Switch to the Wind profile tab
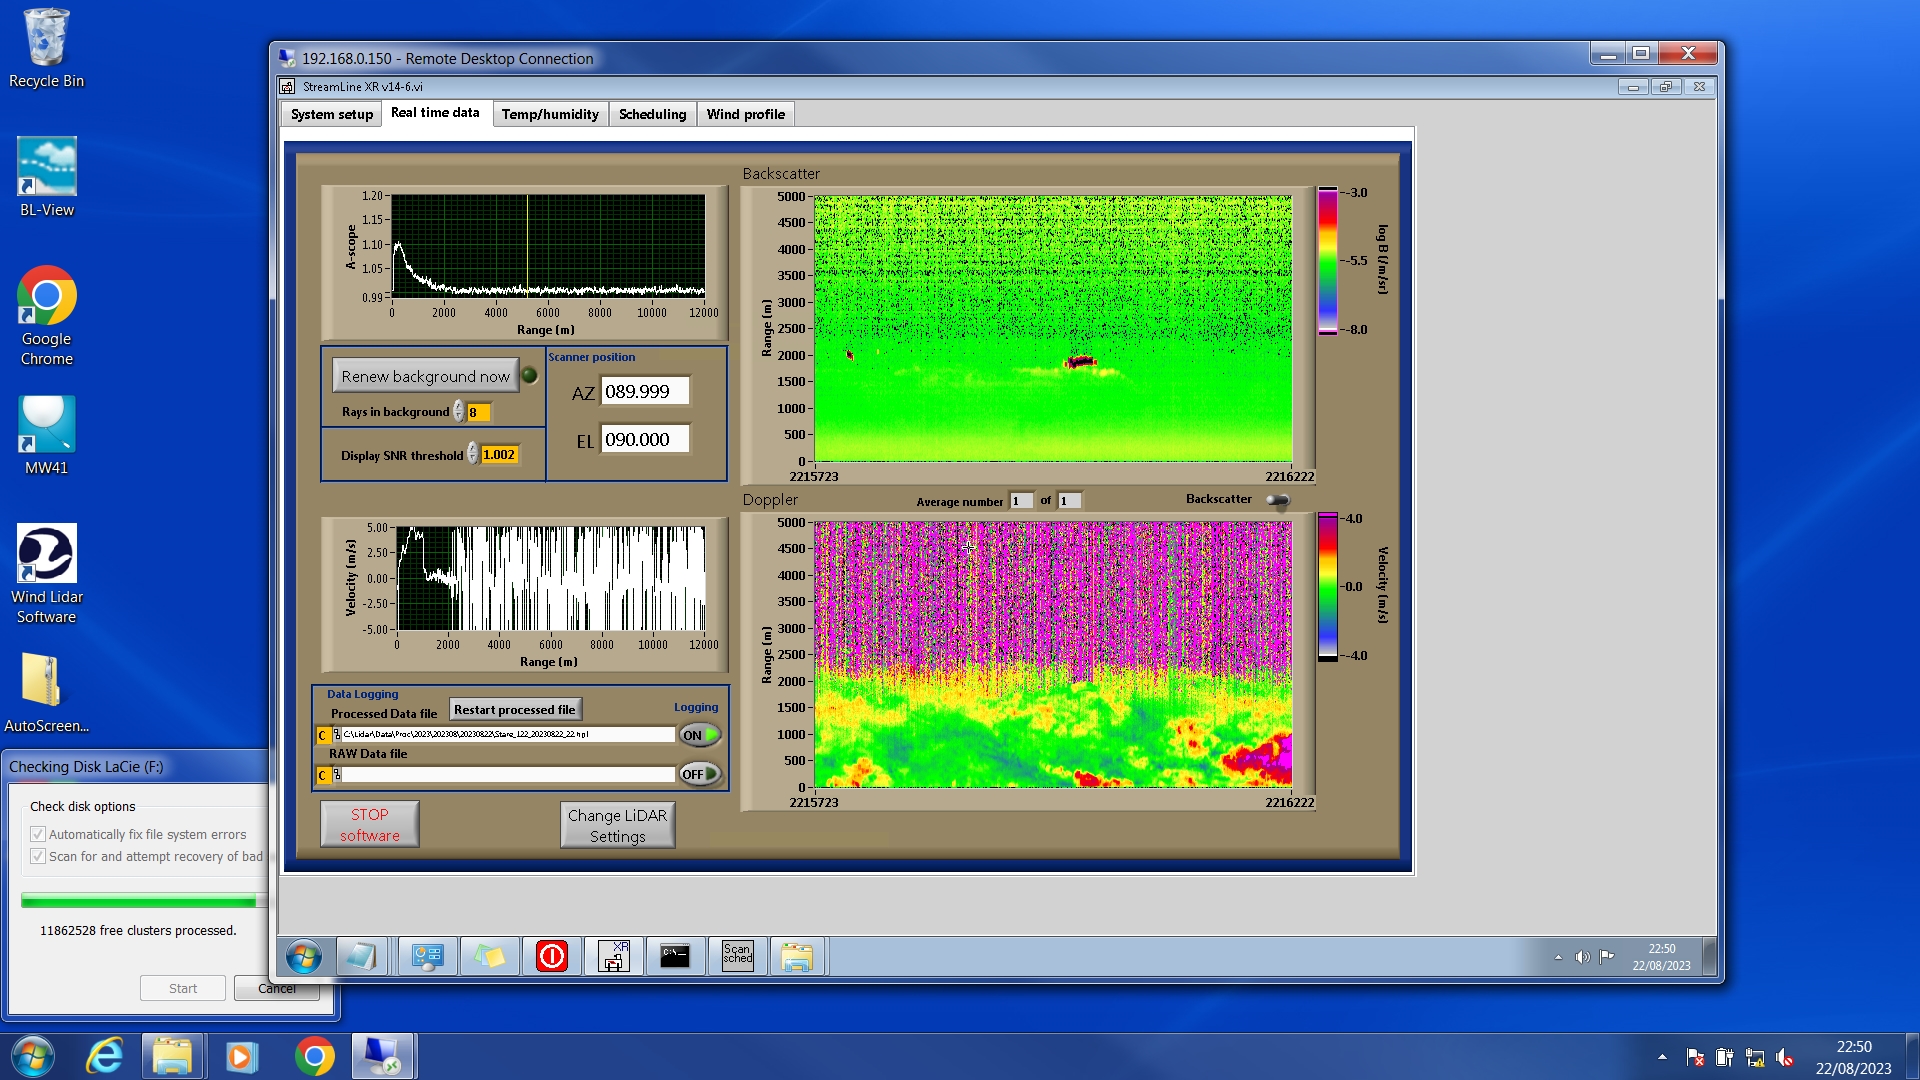The image size is (1920, 1080). click(x=745, y=114)
